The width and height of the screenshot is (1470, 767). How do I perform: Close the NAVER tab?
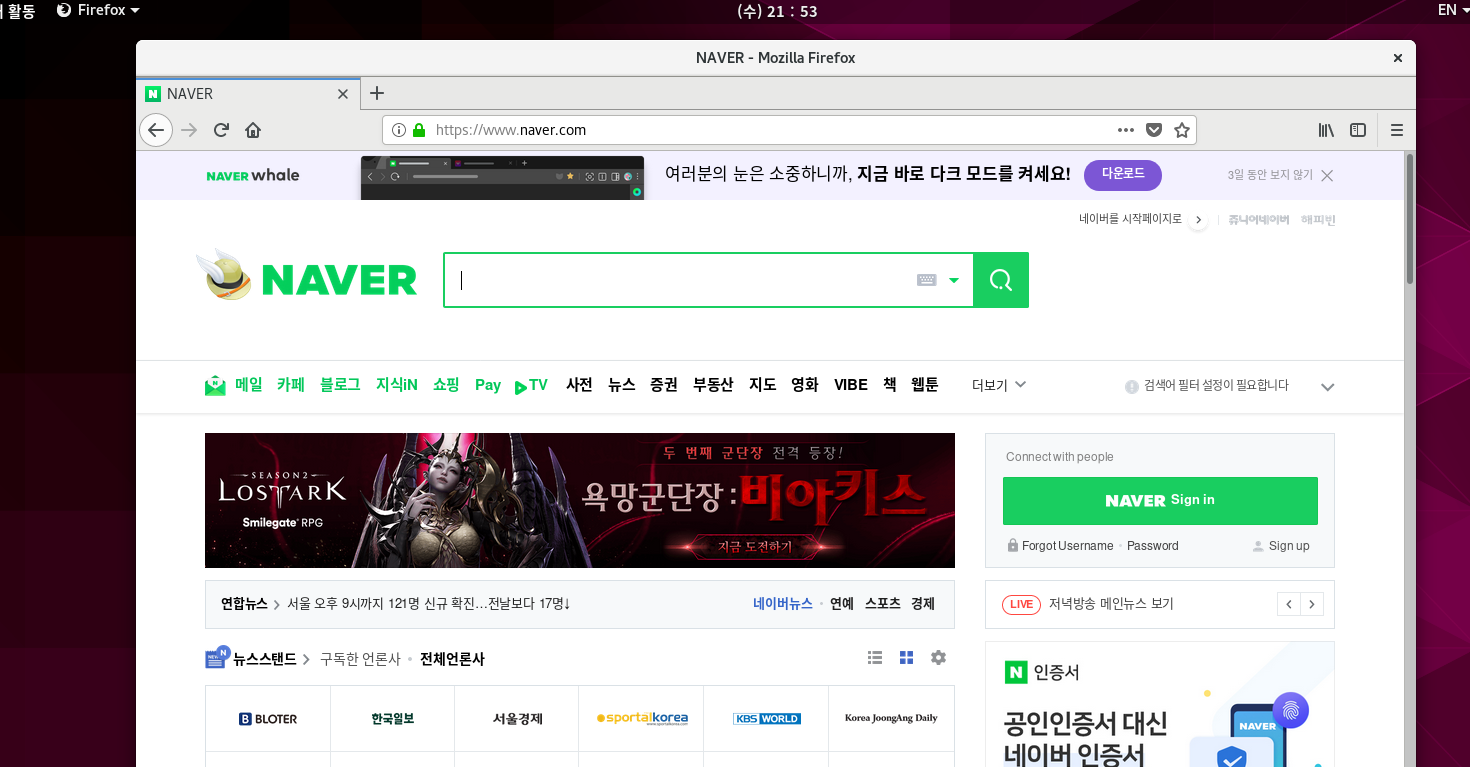[x=343, y=94]
